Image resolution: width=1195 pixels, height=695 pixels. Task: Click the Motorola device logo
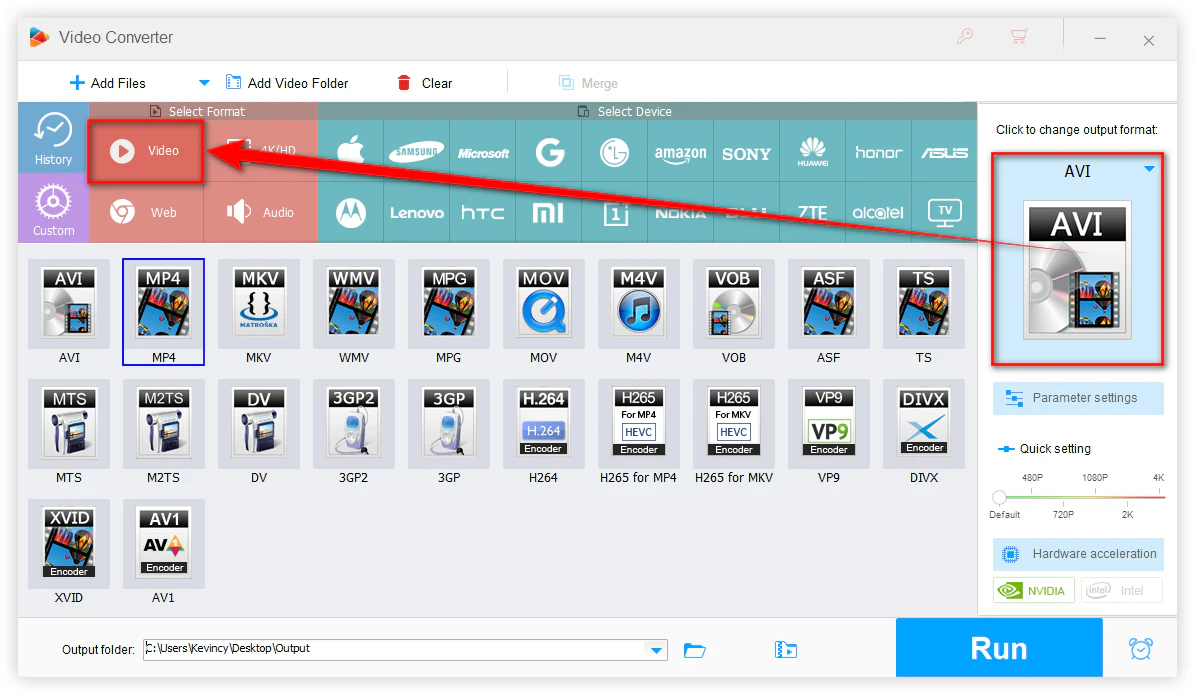[350, 212]
